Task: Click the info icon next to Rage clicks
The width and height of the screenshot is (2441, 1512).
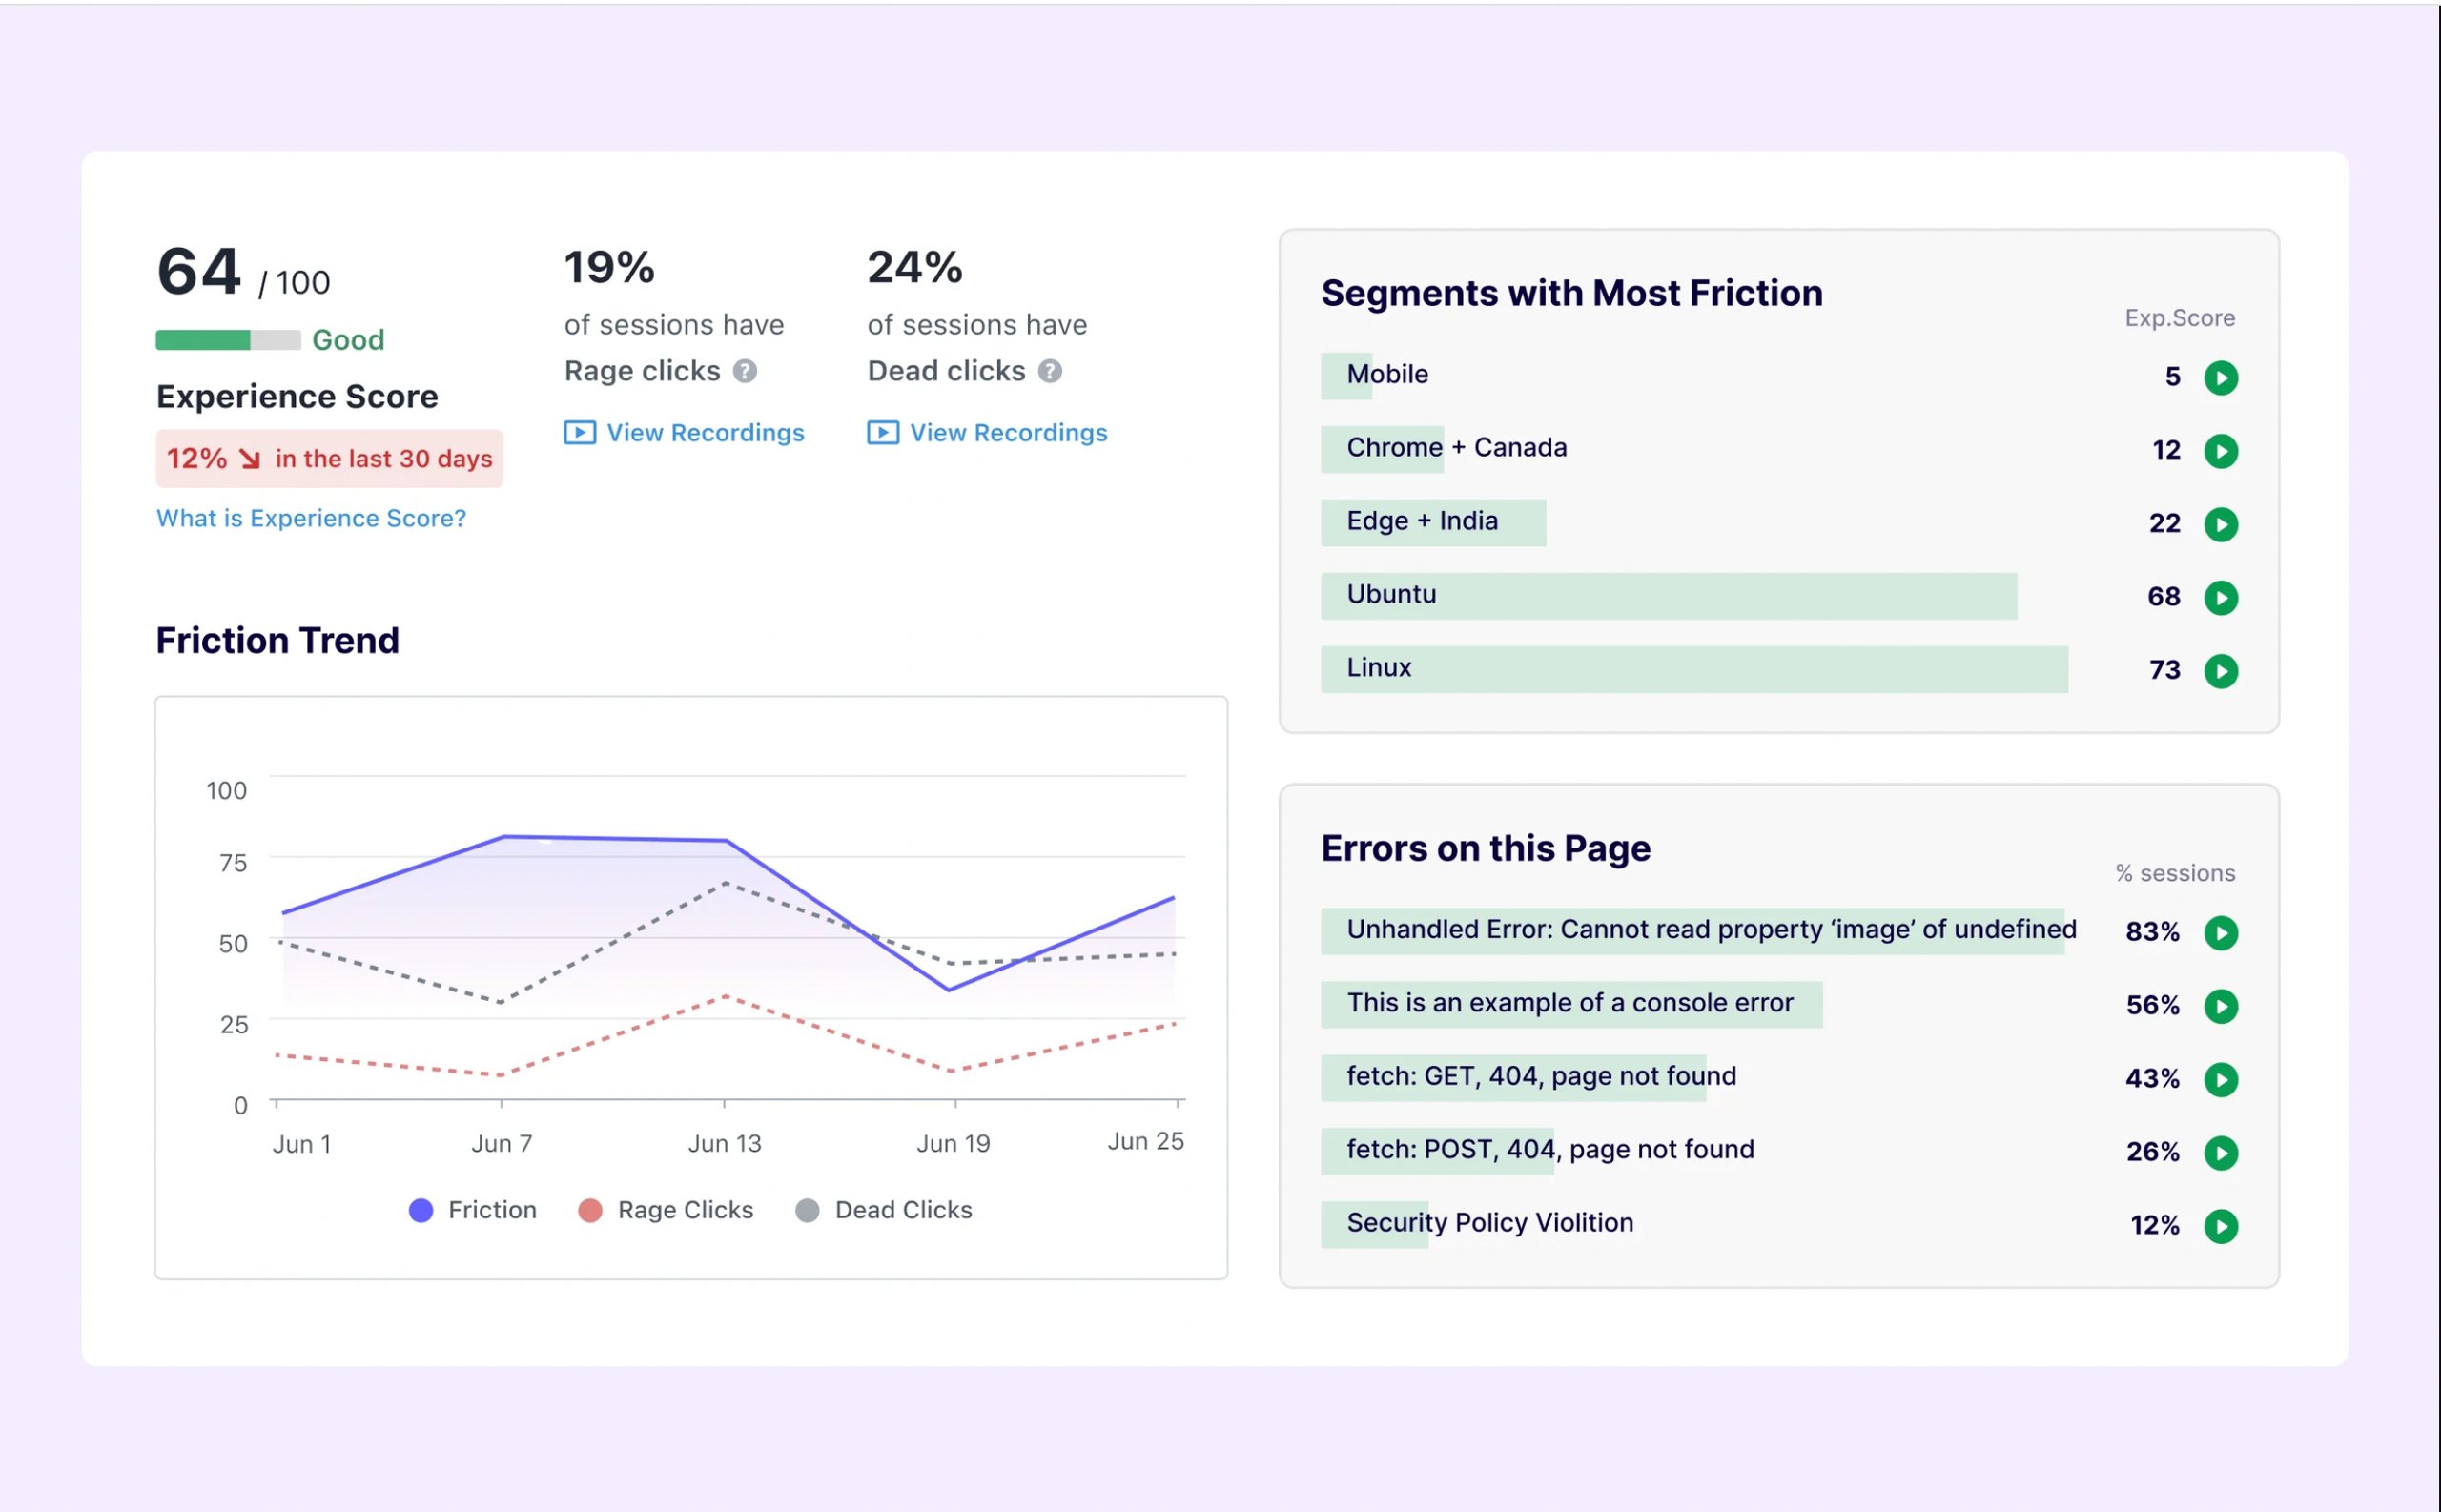Action: (751, 370)
